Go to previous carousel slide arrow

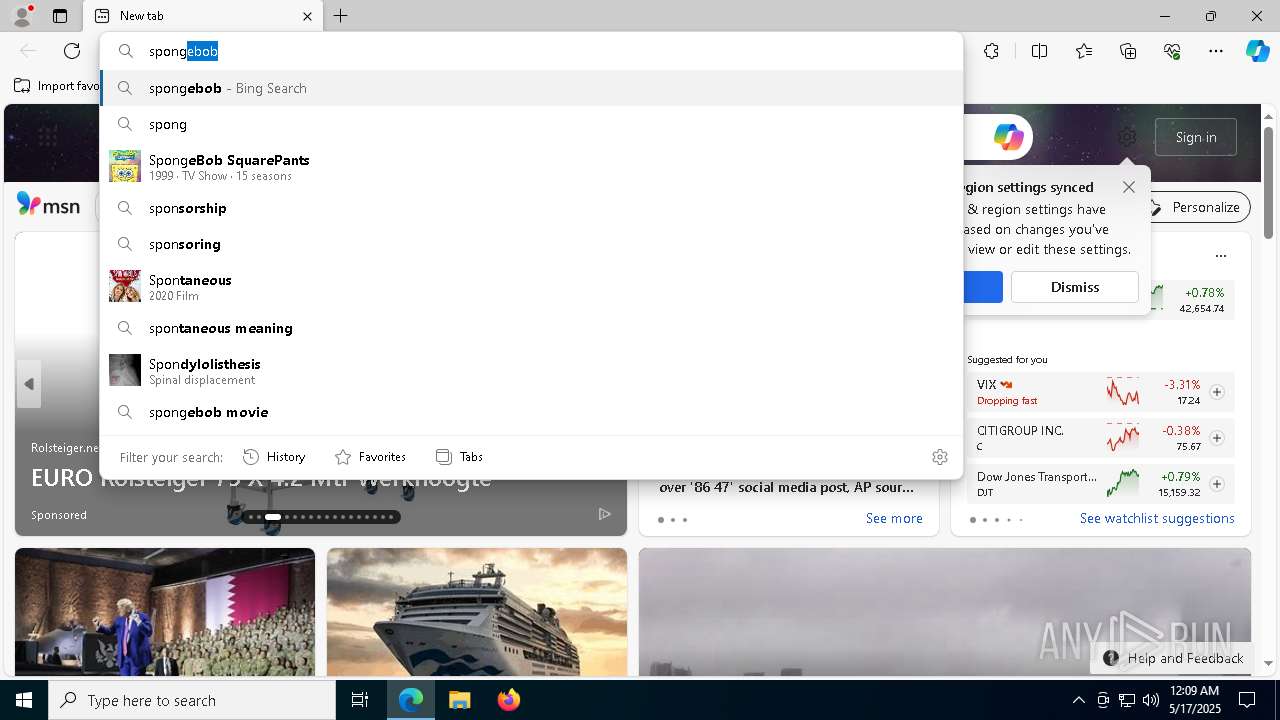click(x=29, y=384)
